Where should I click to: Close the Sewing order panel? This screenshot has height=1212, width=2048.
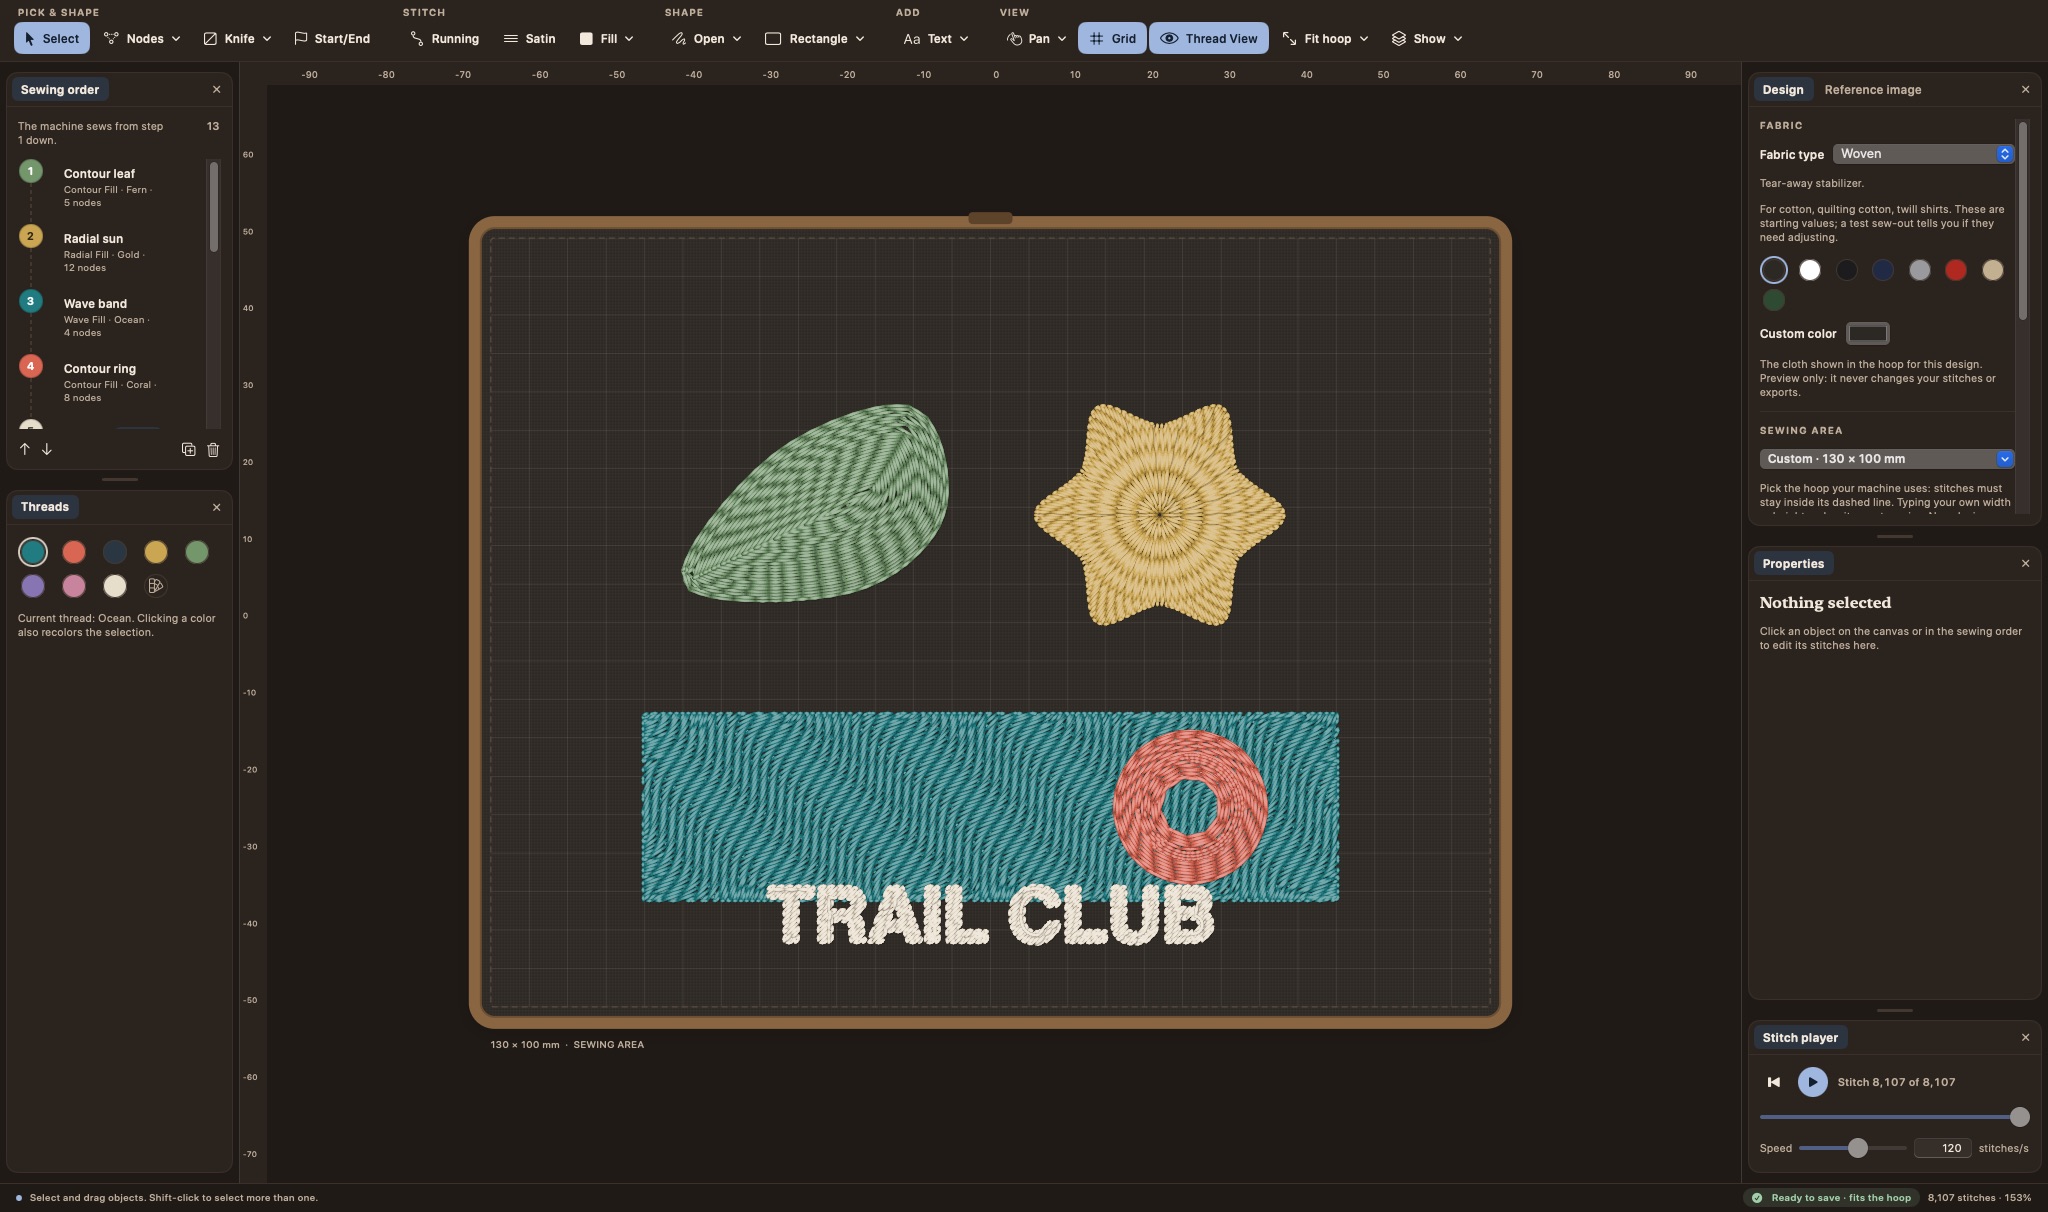(x=217, y=90)
